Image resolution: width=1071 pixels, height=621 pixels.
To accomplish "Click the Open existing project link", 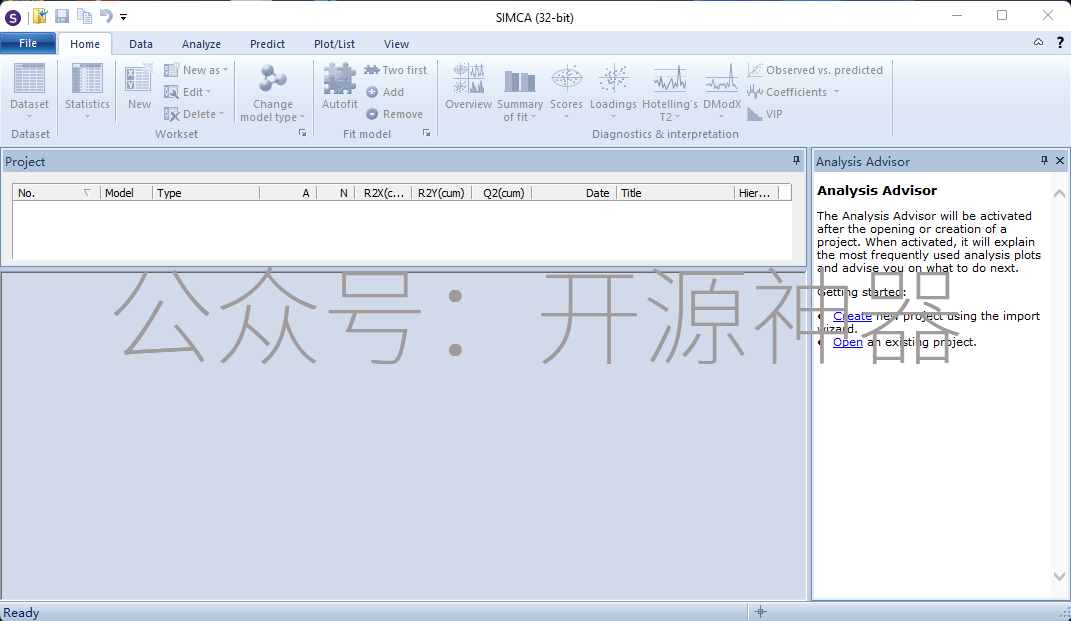I will 848,342.
